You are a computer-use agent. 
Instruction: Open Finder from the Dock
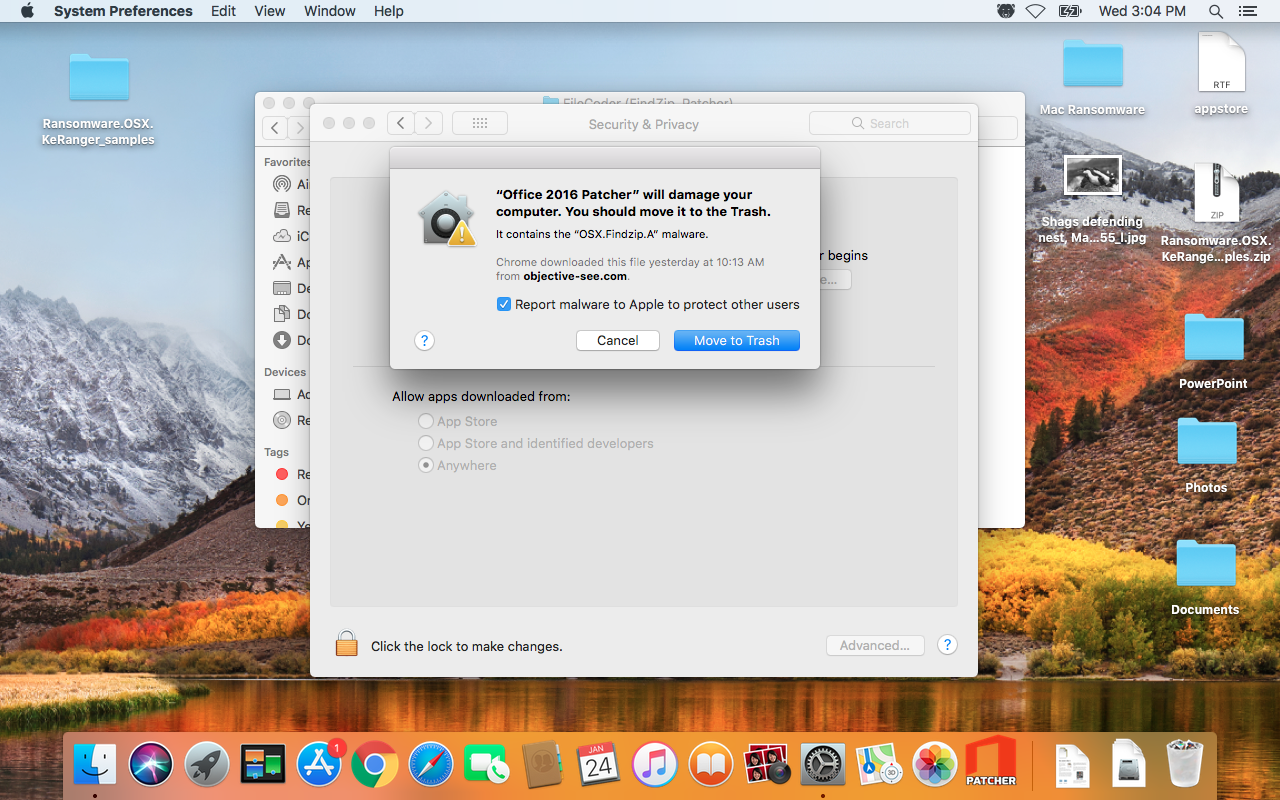(95, 765)
